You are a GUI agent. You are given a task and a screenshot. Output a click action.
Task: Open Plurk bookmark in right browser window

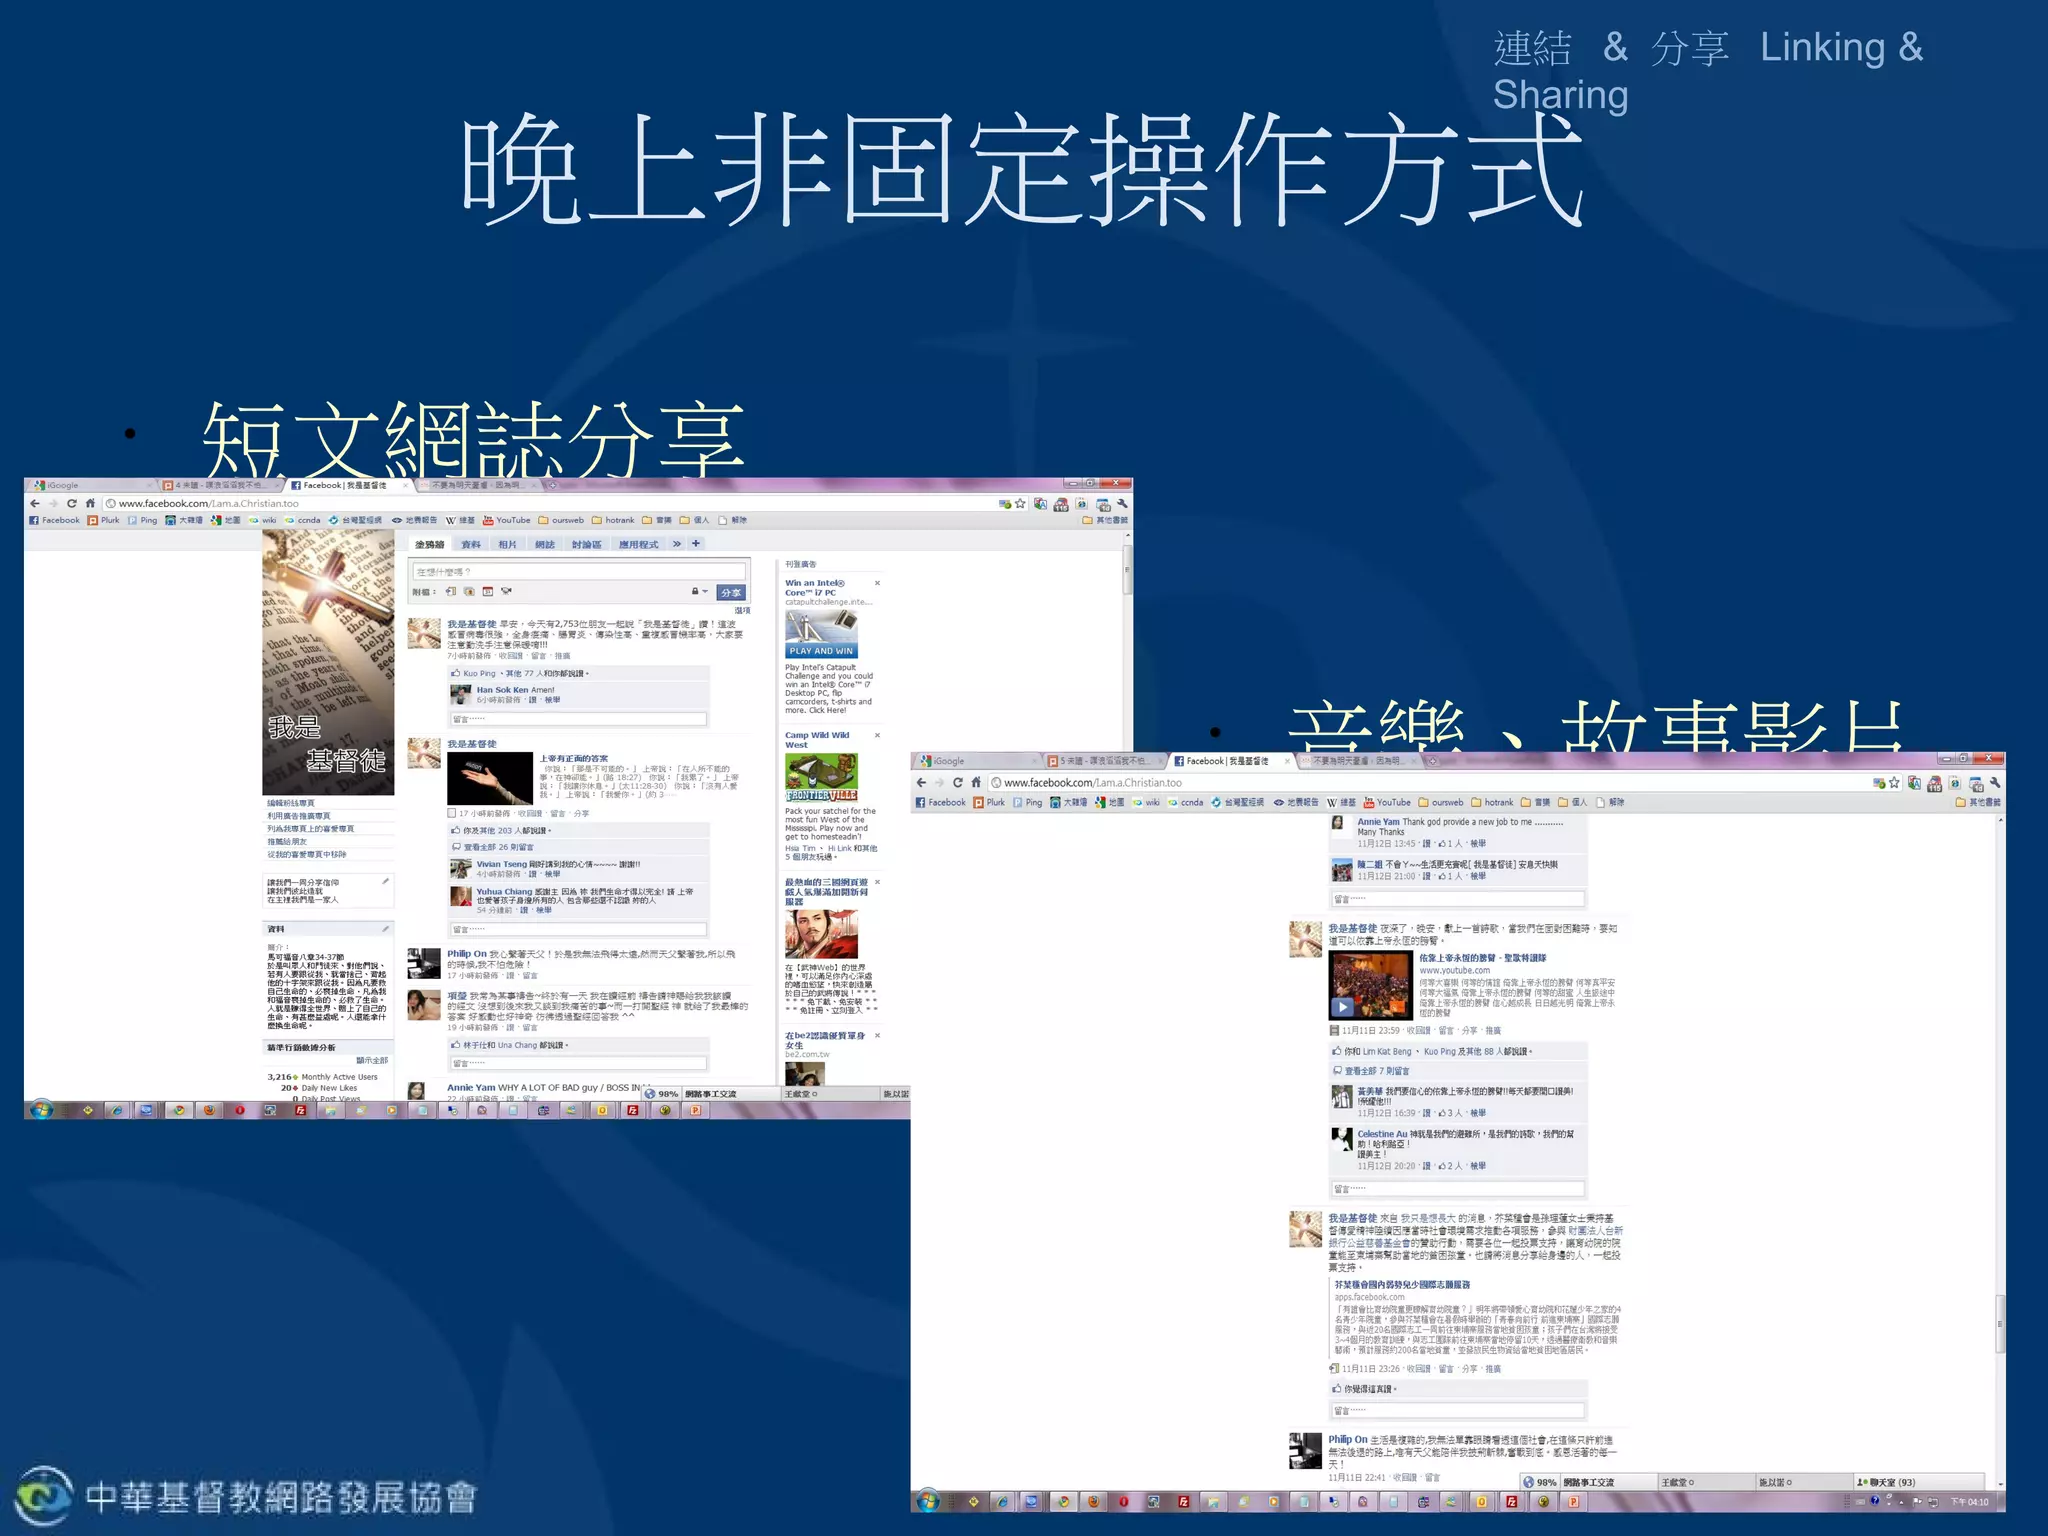pyautogui.click(x=989, y=802)
